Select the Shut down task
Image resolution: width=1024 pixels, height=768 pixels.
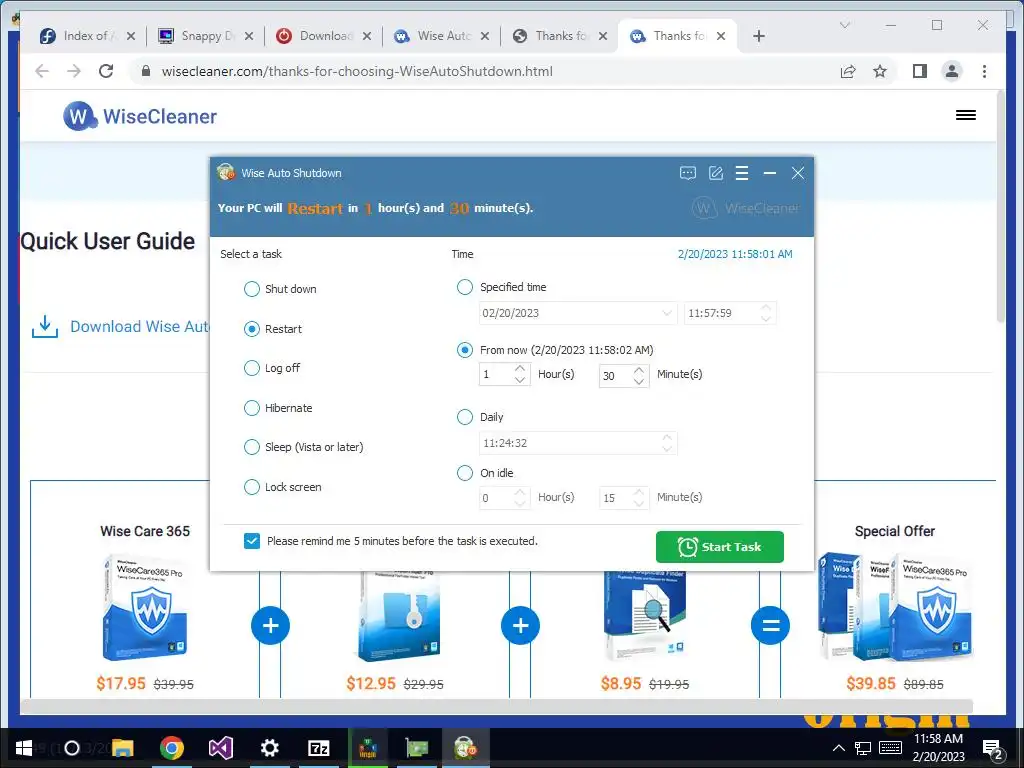click(x=251, y=289)
